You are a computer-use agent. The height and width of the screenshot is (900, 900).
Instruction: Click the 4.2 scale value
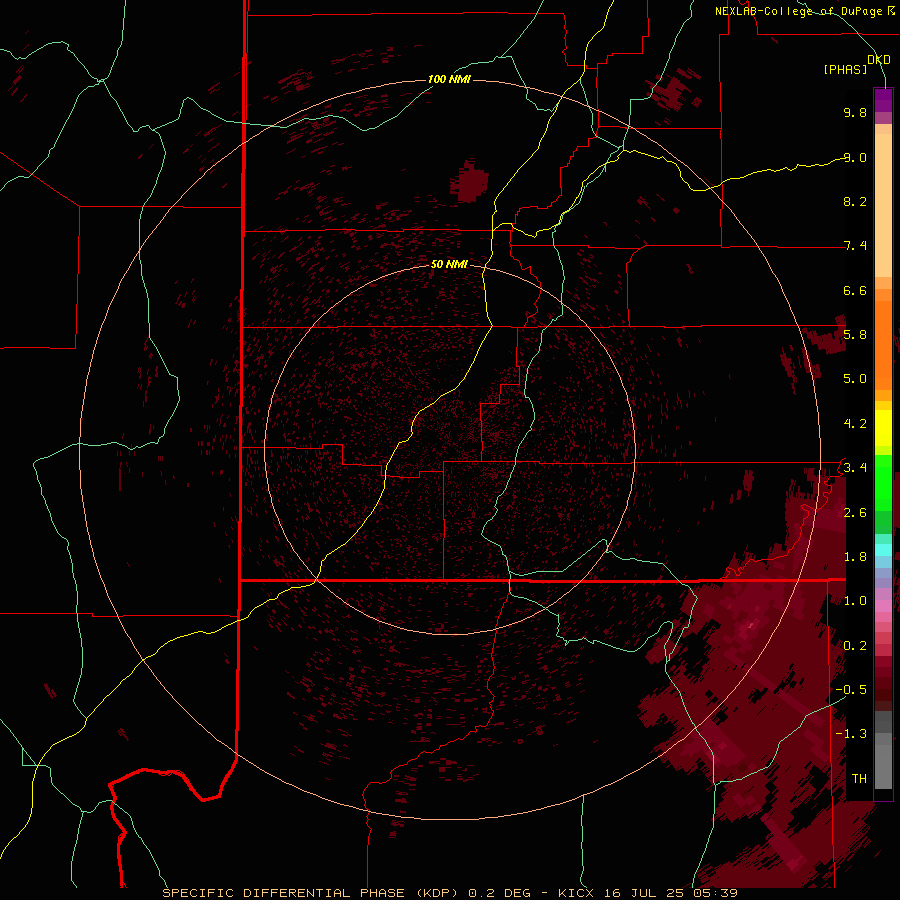point(855,424)
